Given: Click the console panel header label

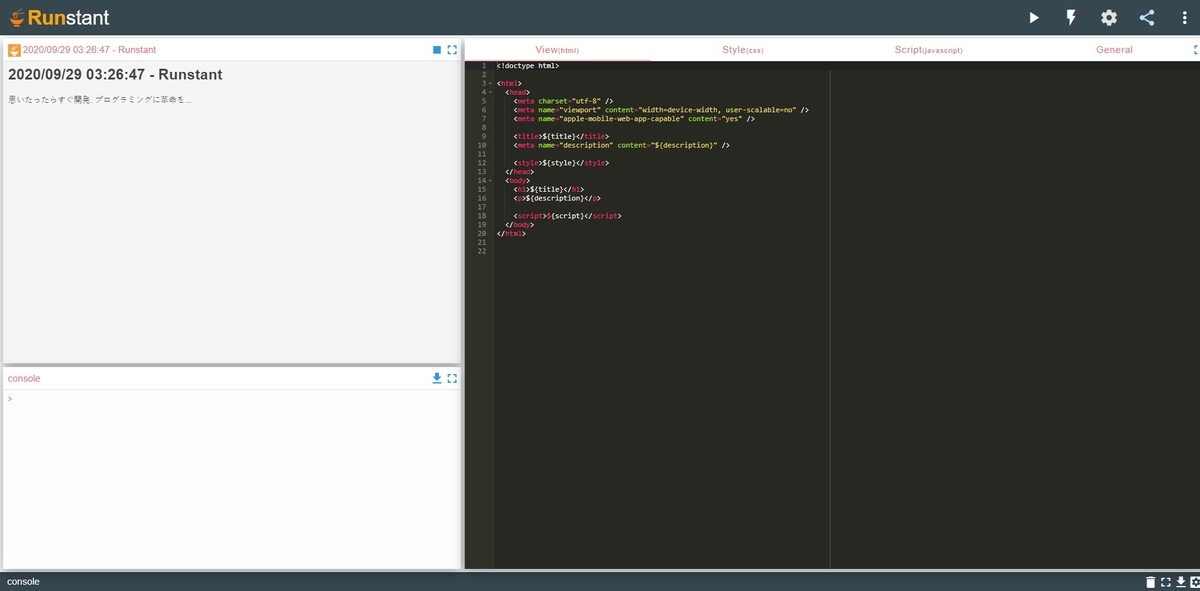Looking at the screenshot, I should pos(24,378).
